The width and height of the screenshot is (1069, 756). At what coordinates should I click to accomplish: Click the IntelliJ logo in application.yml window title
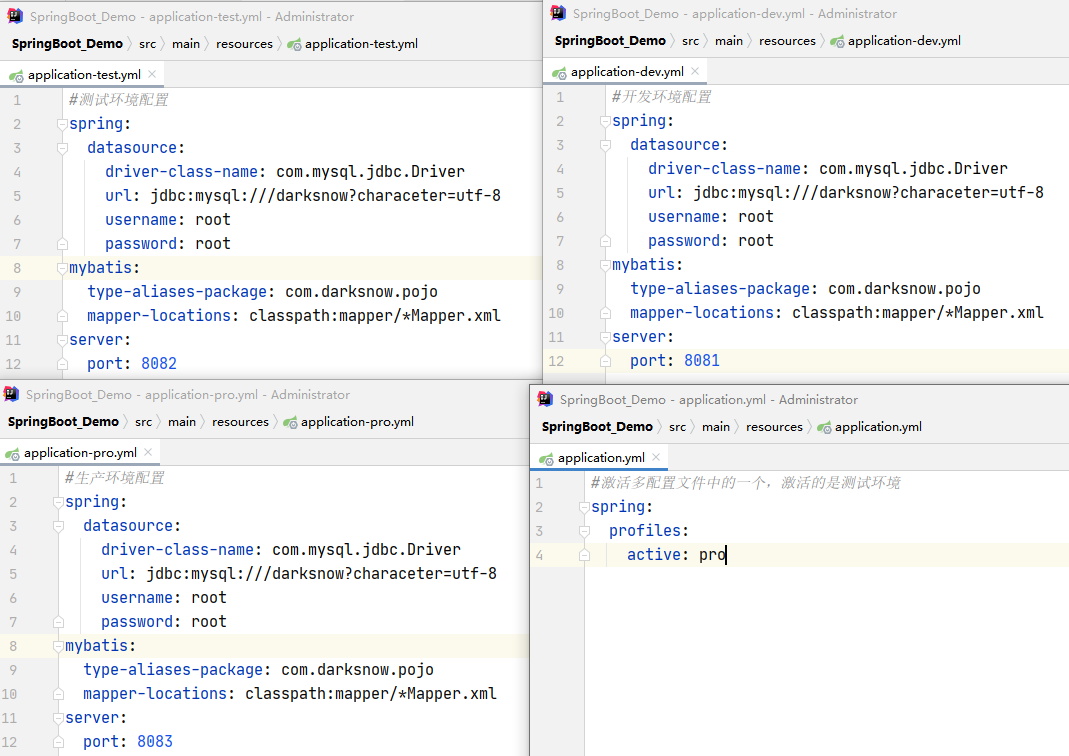[x=545, y=399]
